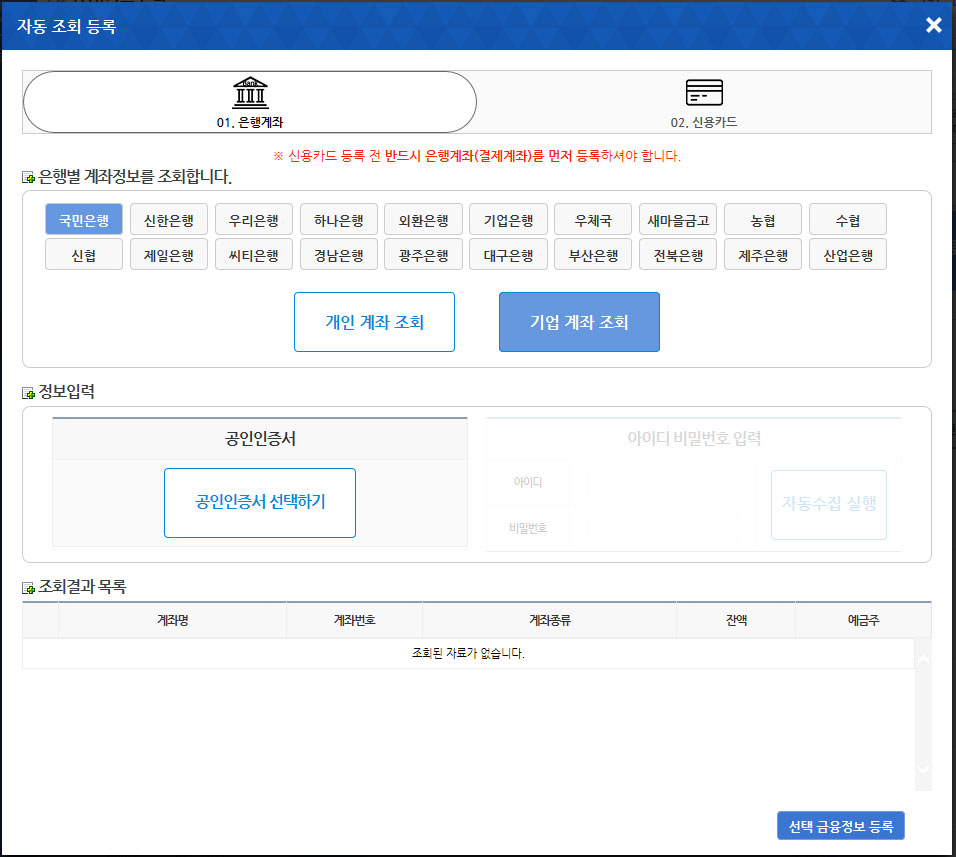Screen dimensions: 956x857
Task: Click the 예금주 column header
Action: tap(863, 620)
